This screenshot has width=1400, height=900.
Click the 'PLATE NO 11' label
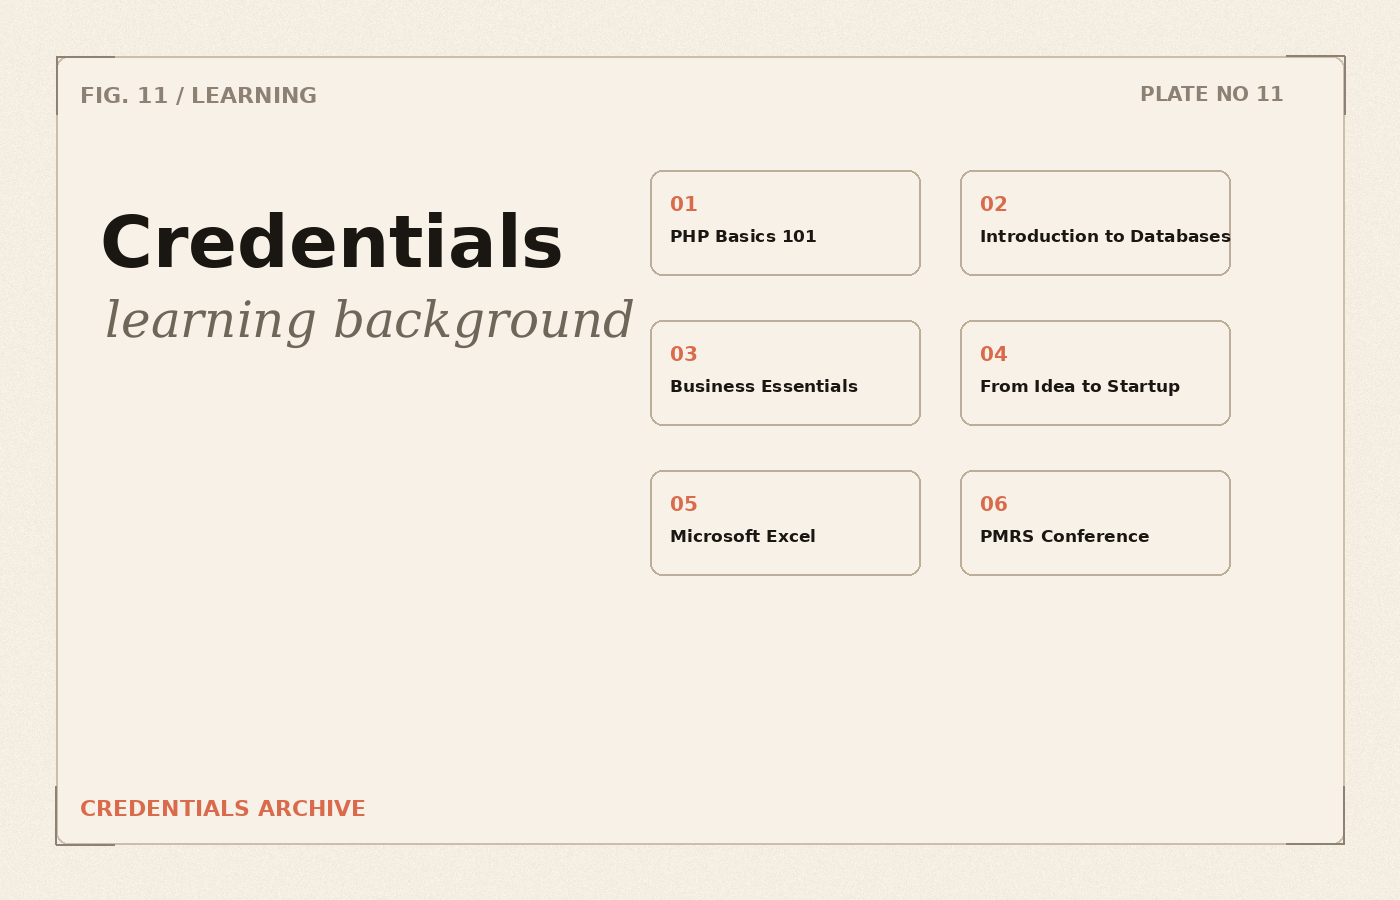pos(1211,94)
